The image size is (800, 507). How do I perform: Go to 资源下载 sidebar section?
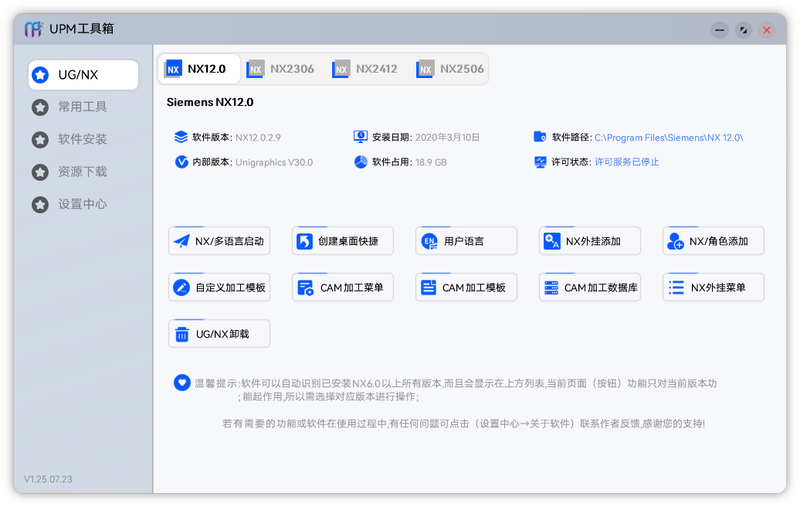point(82,172)
